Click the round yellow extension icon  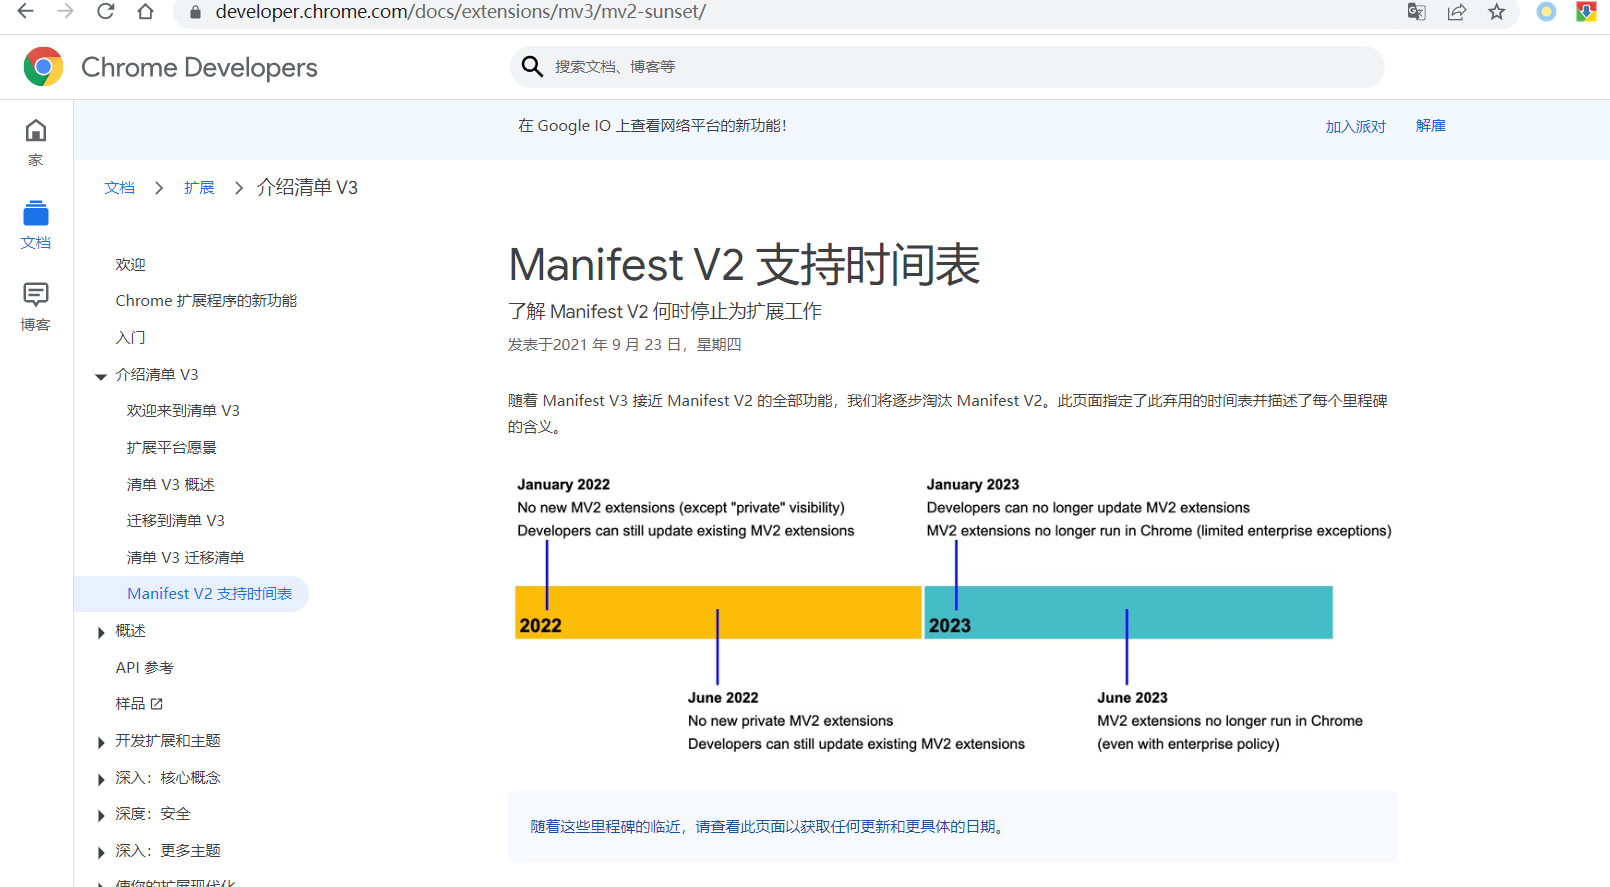click(1547, 12)
